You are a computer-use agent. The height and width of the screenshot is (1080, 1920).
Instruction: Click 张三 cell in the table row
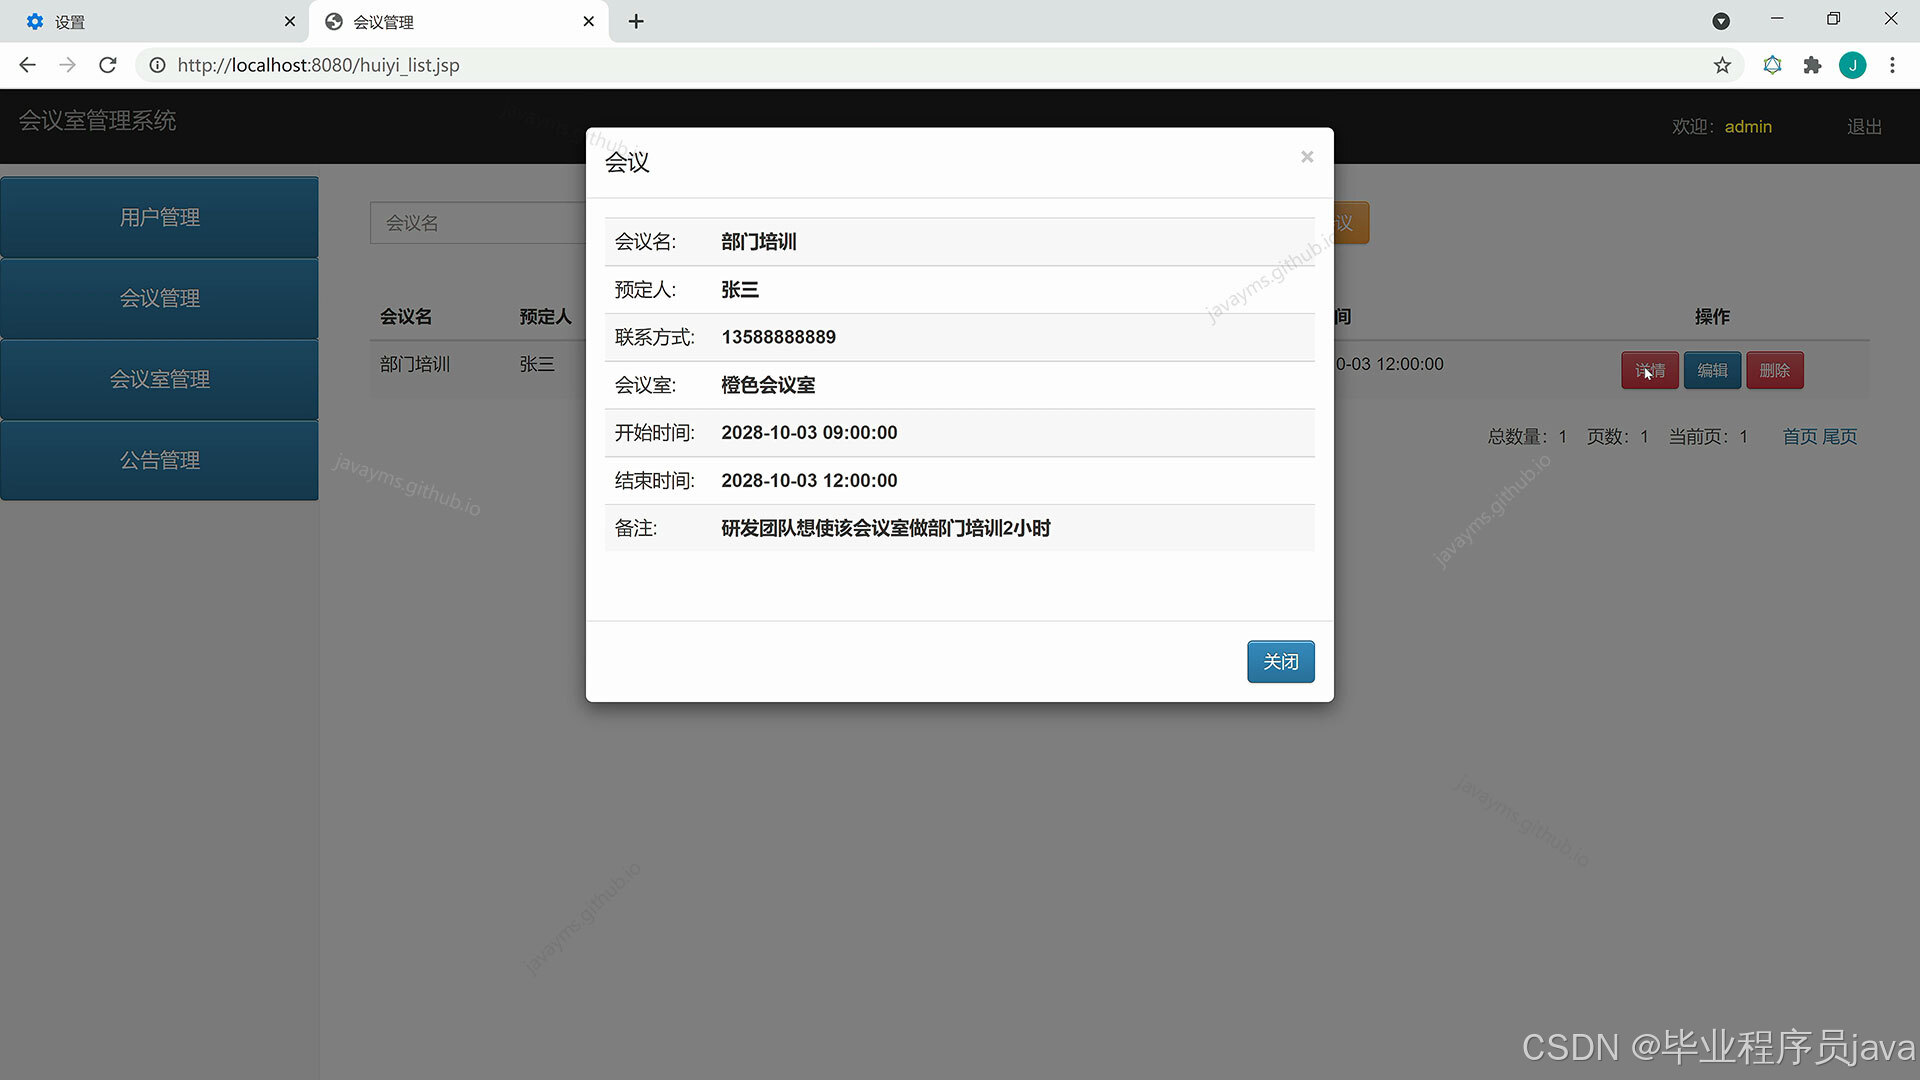[x=536, y=364]
